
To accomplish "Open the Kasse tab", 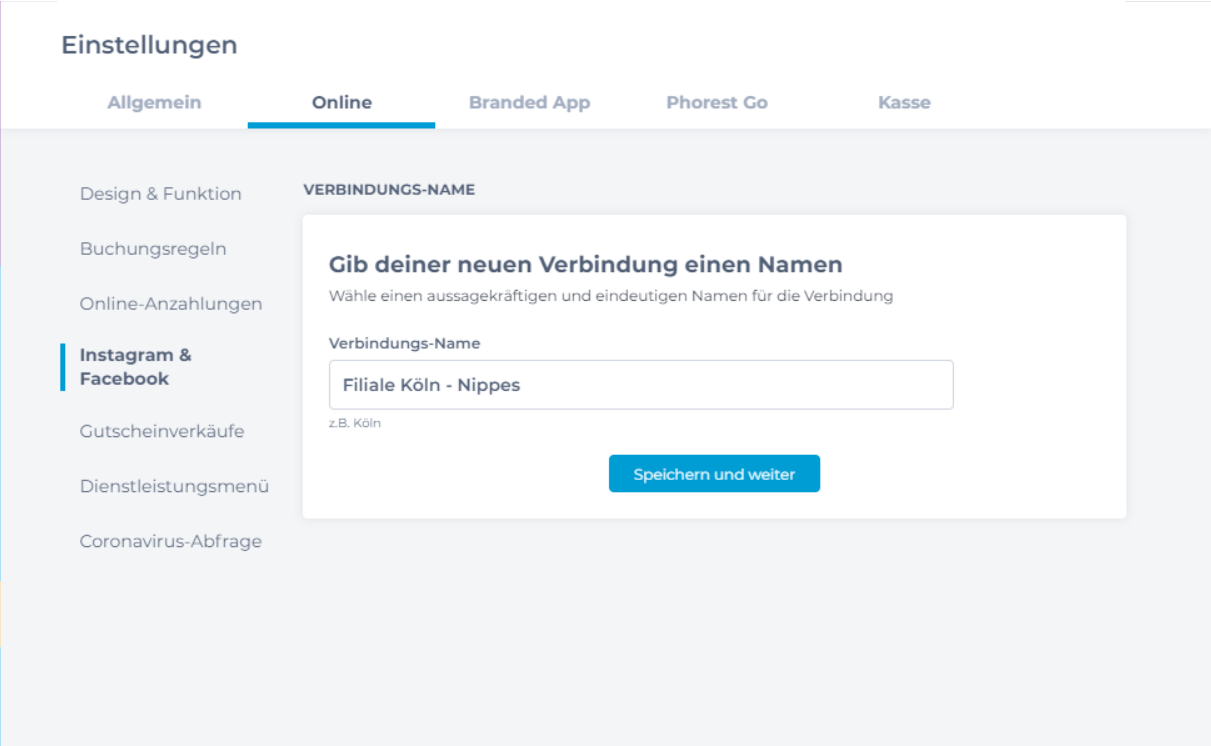I will coord(904,102).
